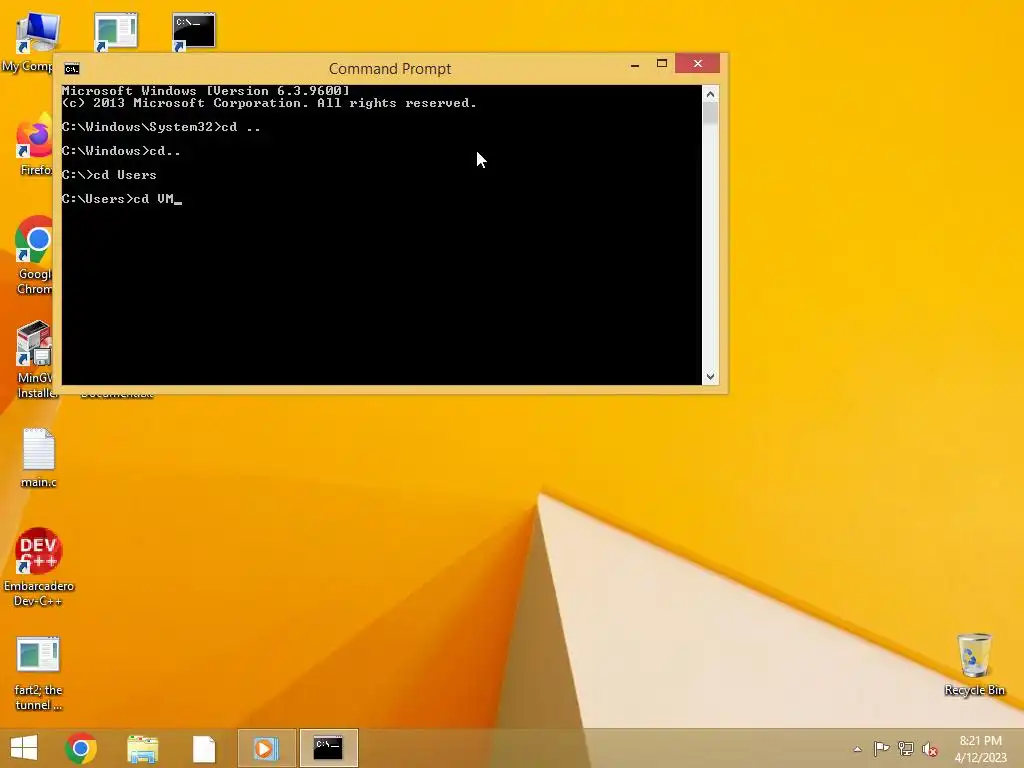Viewport: 1024px width, 768px height.
Task: Launch Google Chrome from the desktop icon
Action: (34, 240)
